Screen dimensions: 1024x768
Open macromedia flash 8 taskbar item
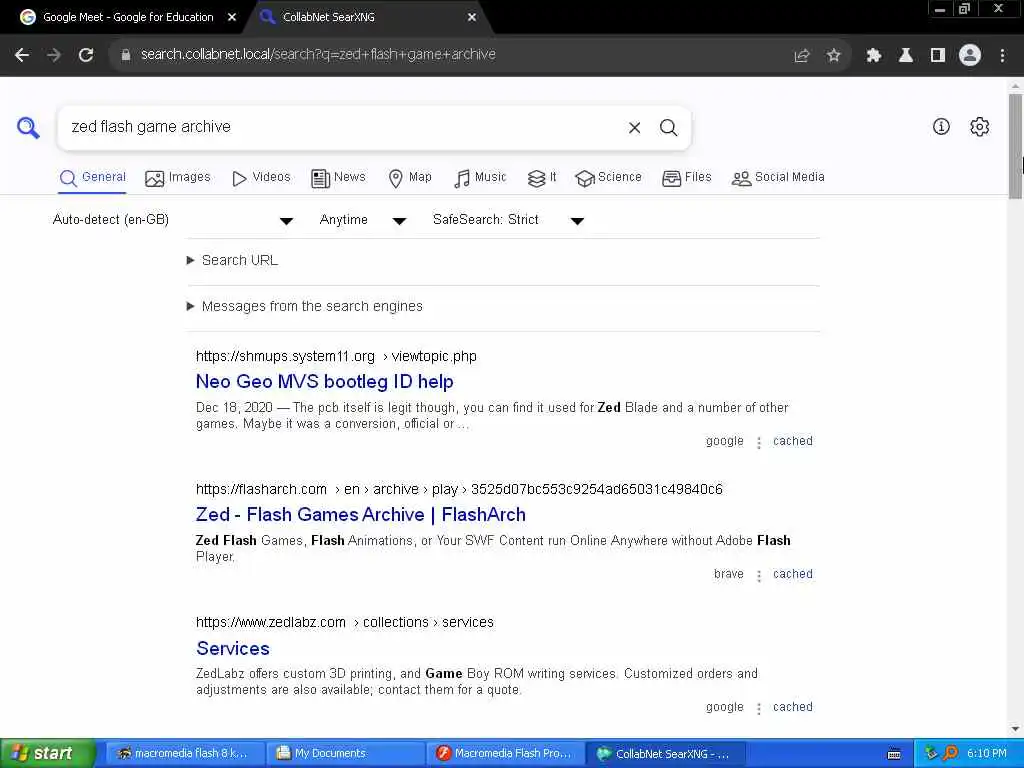point(183,753)
